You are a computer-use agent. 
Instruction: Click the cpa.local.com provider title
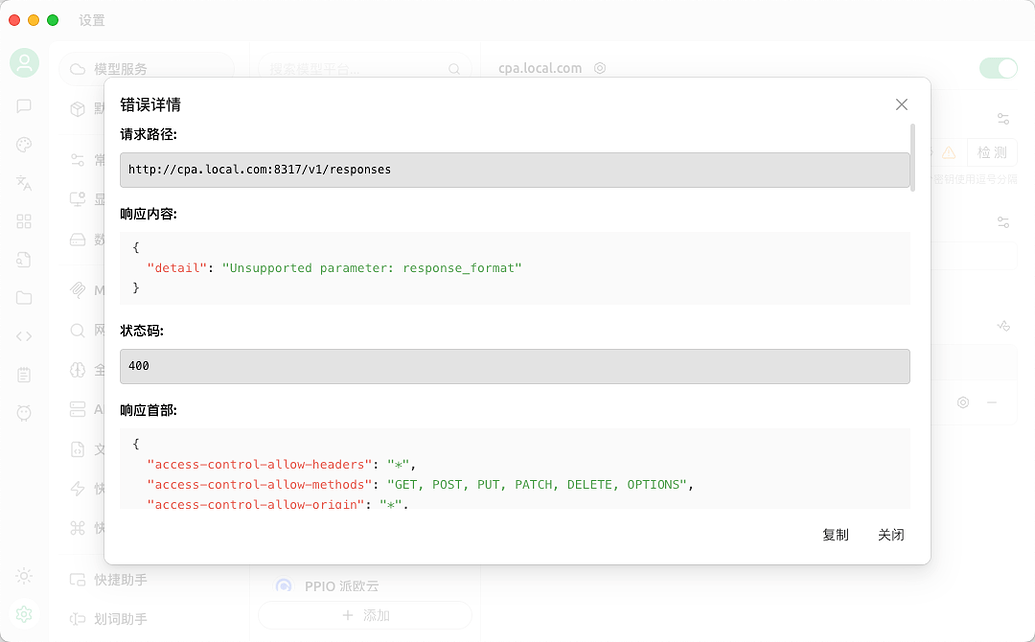(540, 68)
